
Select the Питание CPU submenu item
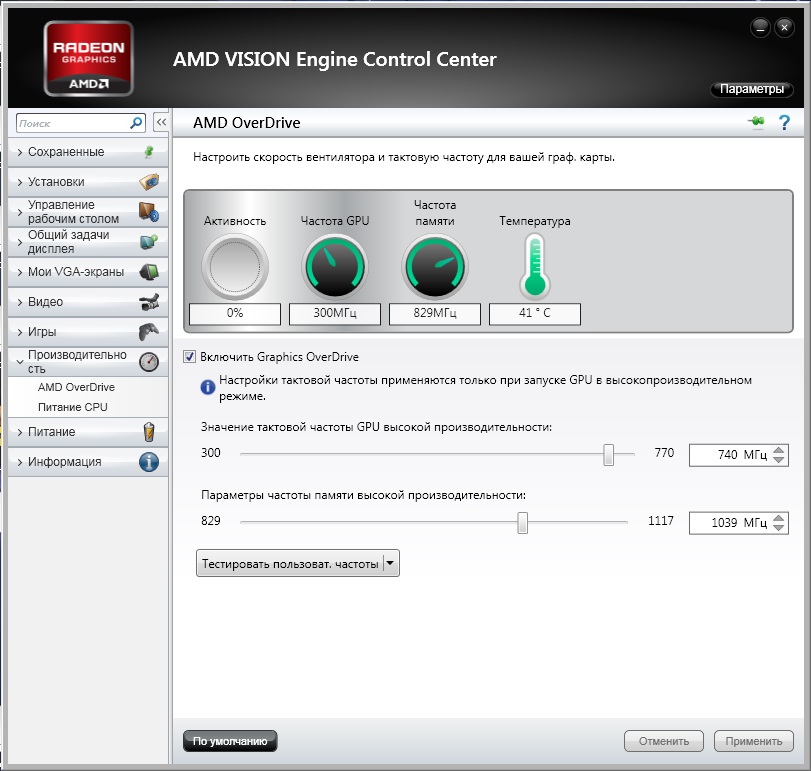click(x=72, y=407)
